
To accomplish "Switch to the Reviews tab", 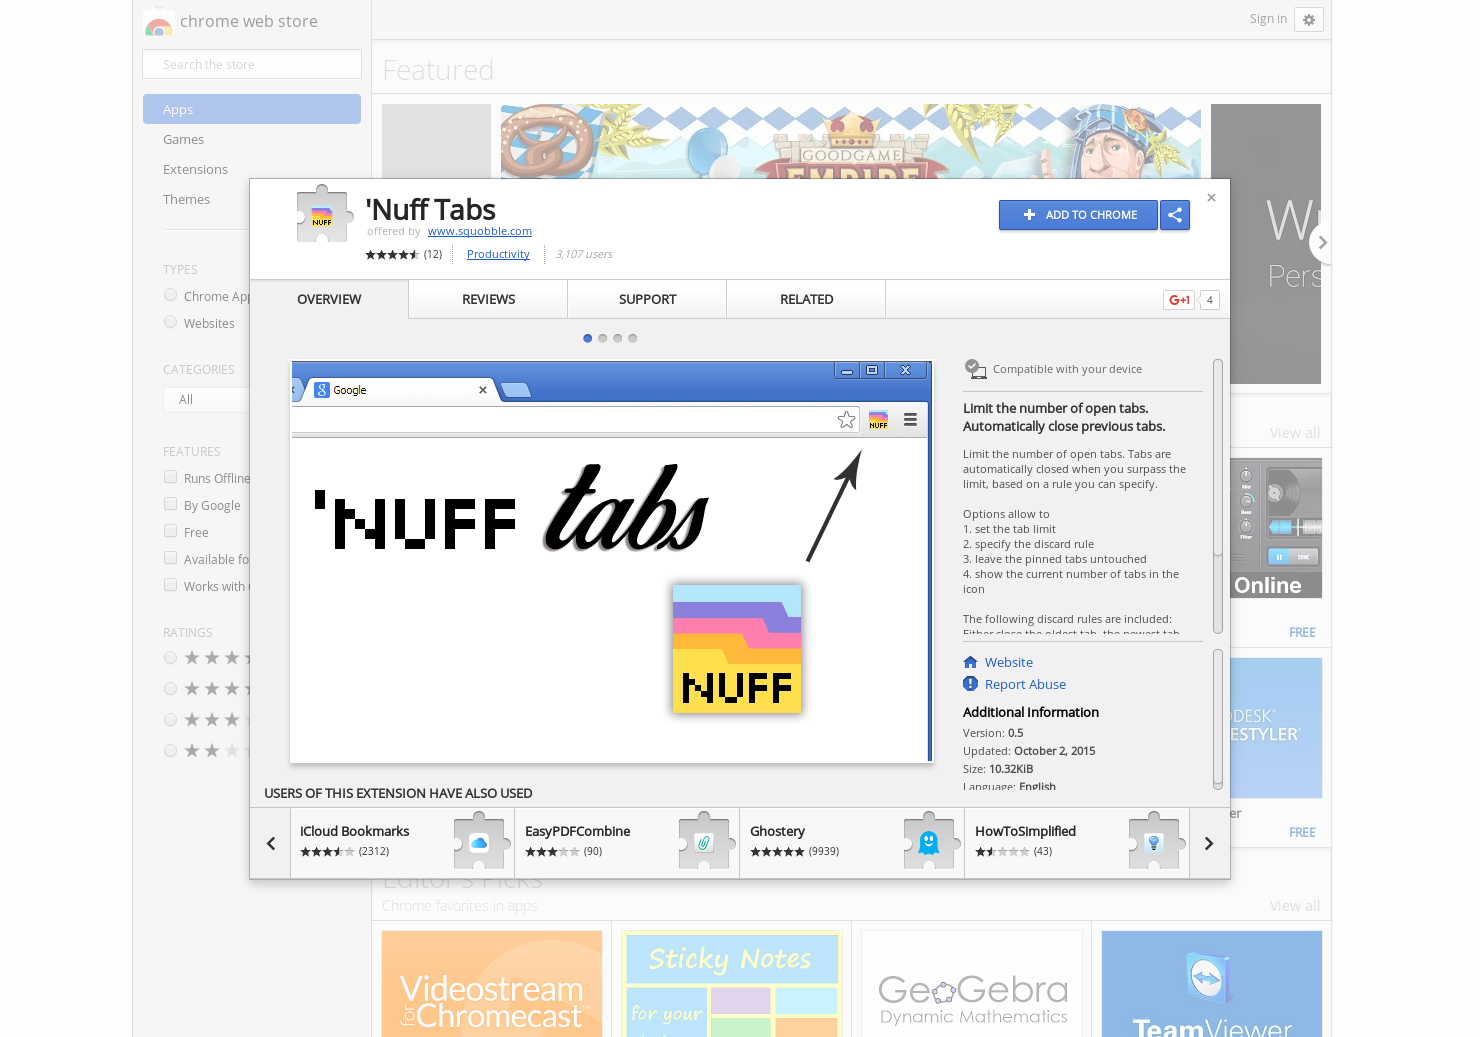I will click(x=488, y=299).
